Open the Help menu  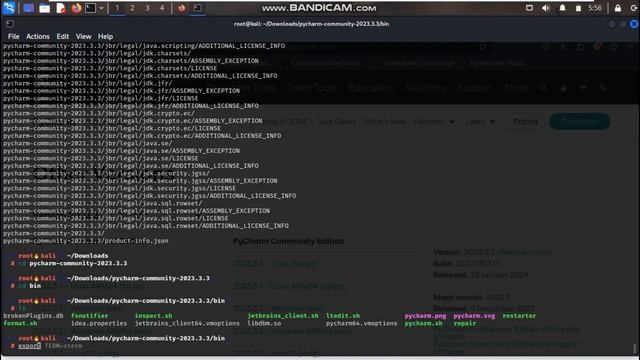click(x=105, y=37)
